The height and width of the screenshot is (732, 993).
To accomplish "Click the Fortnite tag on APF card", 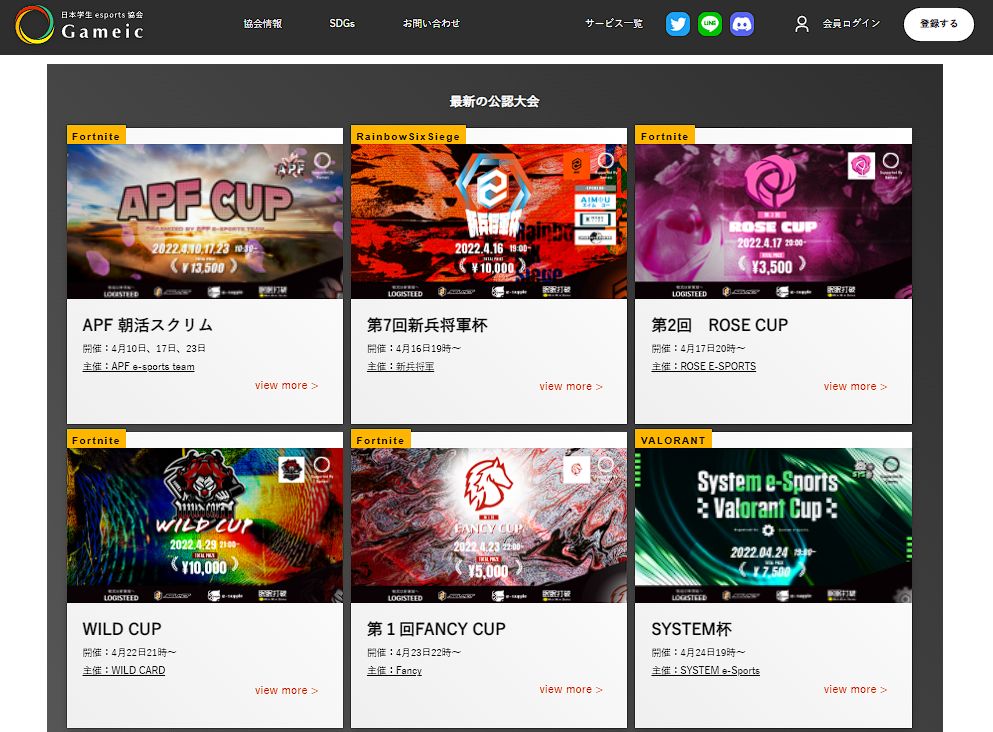I will pos(96,136).
